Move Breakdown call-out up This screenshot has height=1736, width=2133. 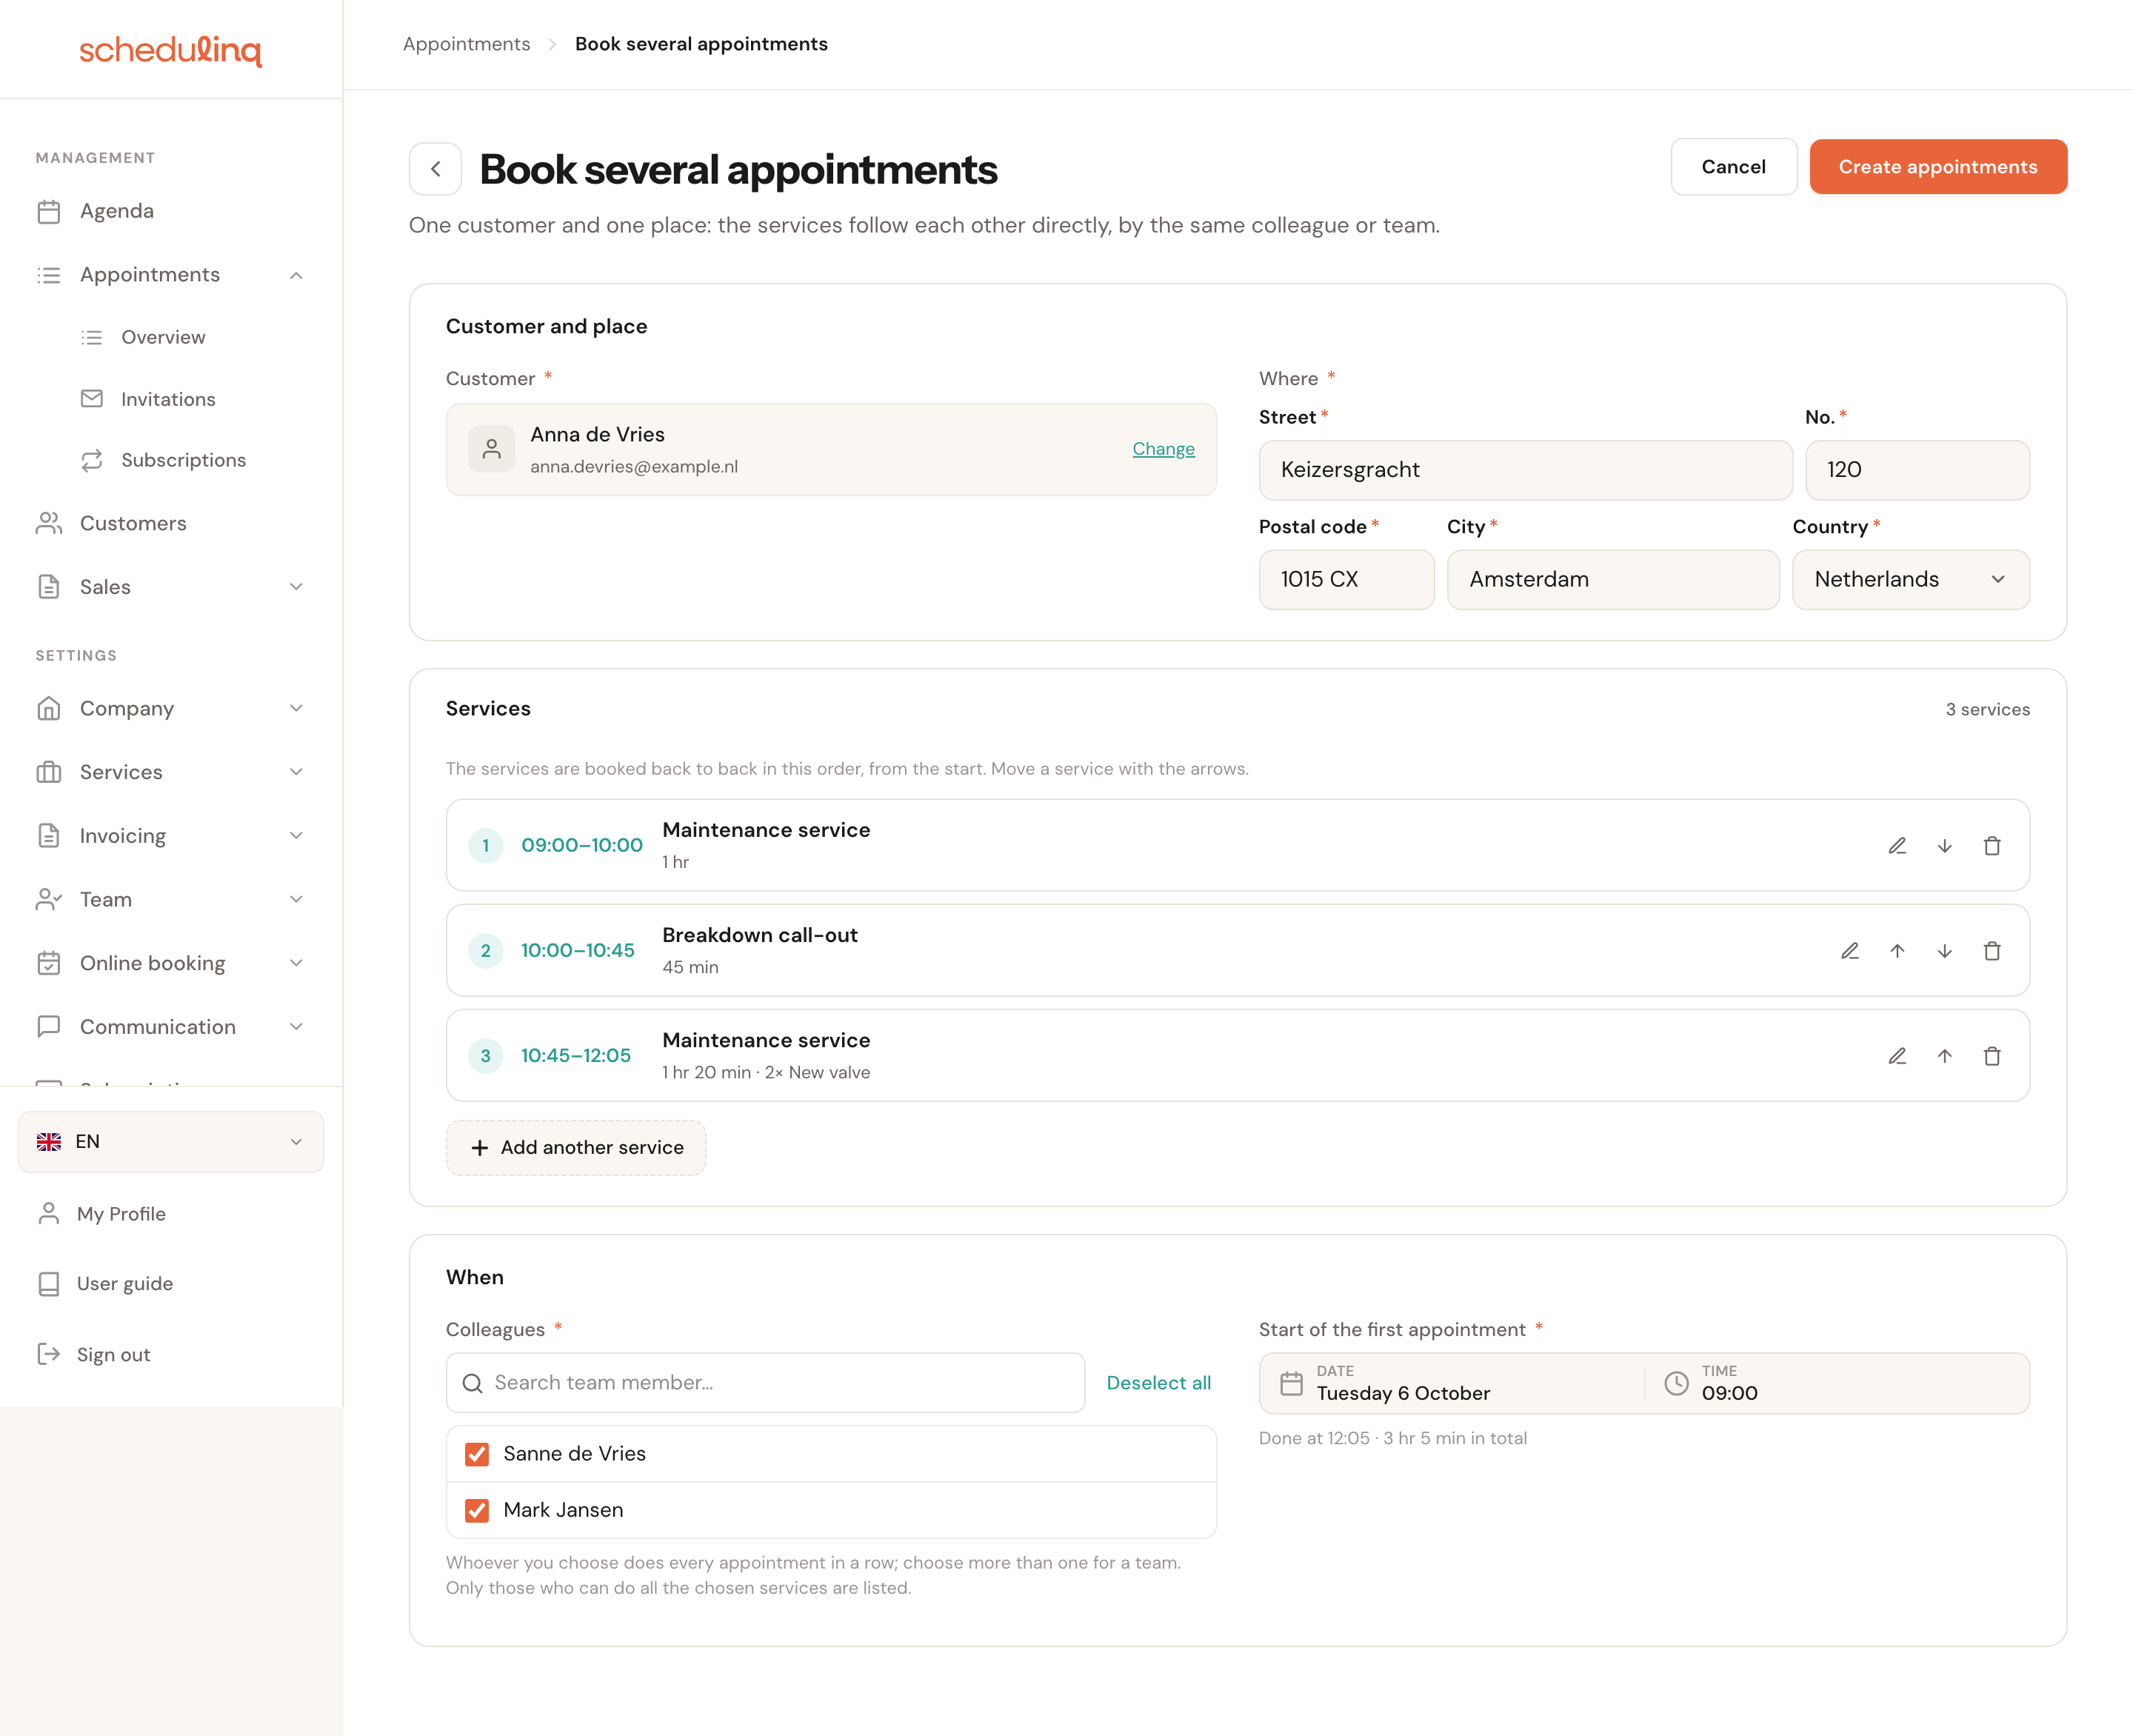1897,951
